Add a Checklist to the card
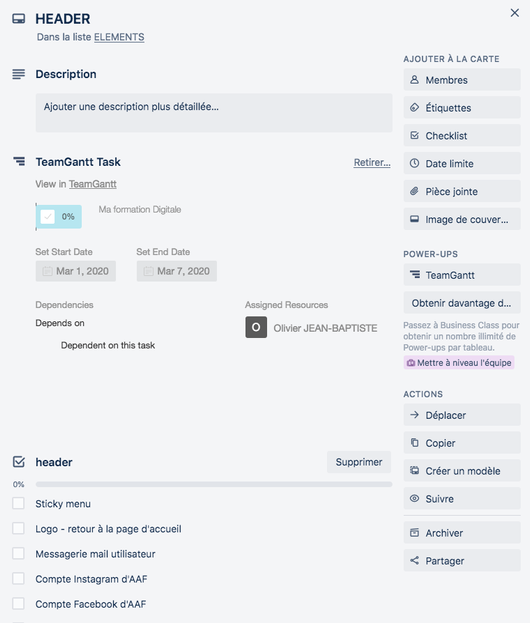 tap(462, 135)
